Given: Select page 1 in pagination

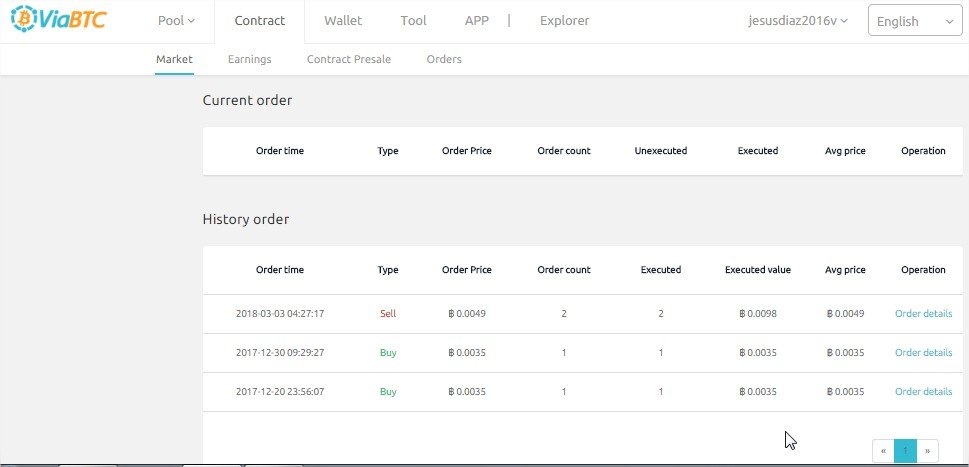Looking at the screenshot, I should [x=905, y=451].
